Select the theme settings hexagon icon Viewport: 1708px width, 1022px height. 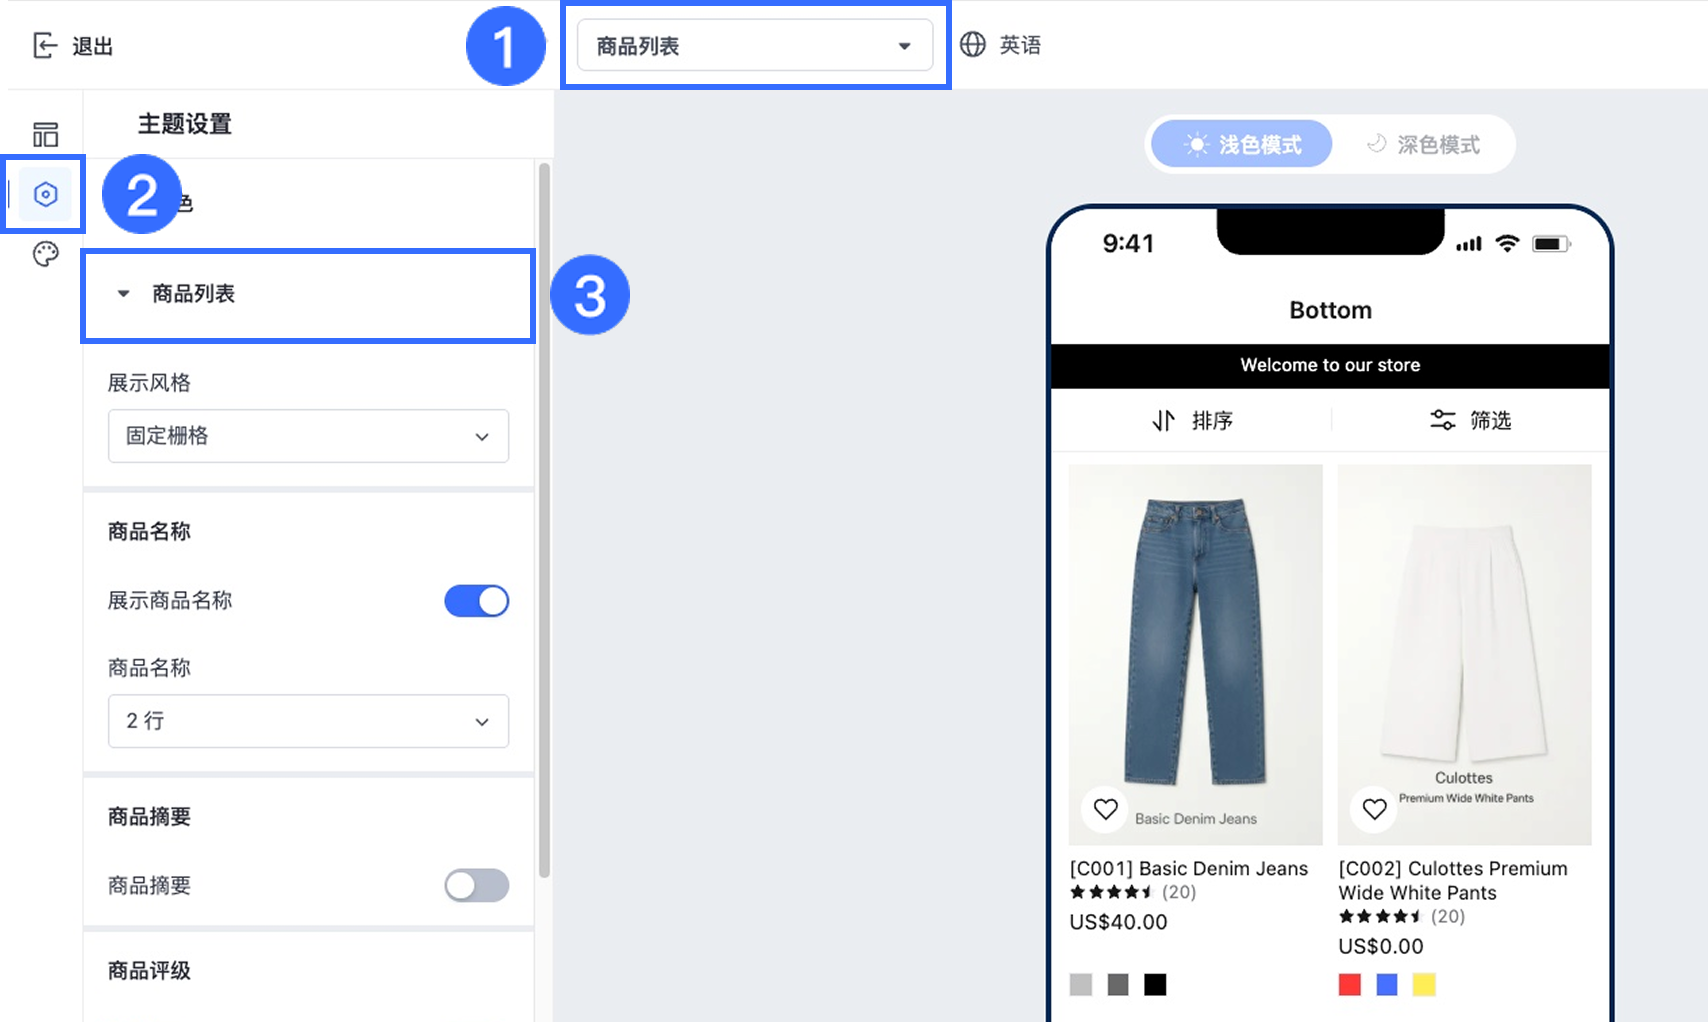pos(45,194)
